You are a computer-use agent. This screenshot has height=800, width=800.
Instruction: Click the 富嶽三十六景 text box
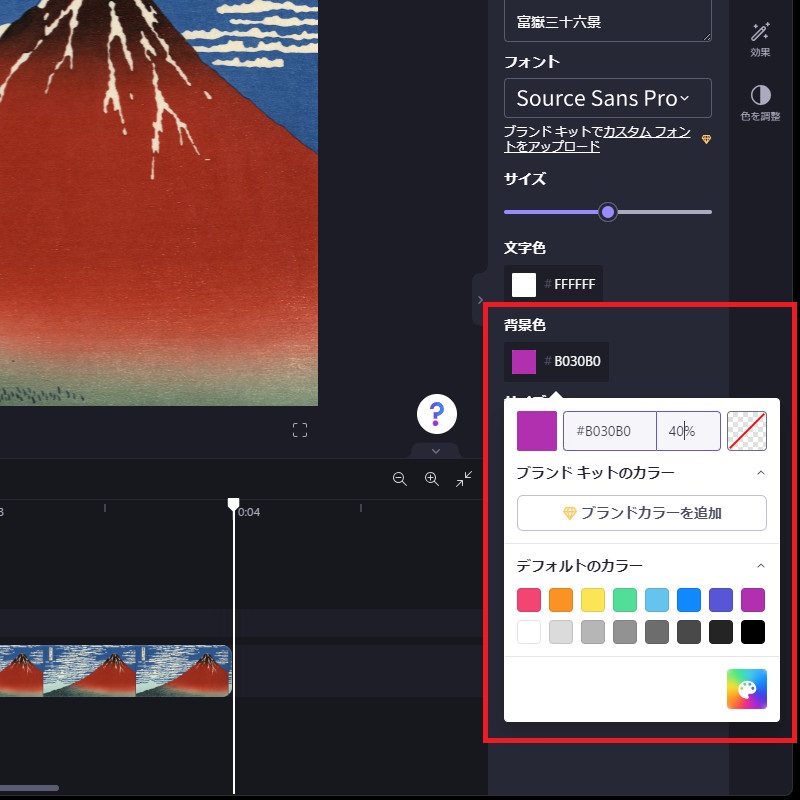608,21
